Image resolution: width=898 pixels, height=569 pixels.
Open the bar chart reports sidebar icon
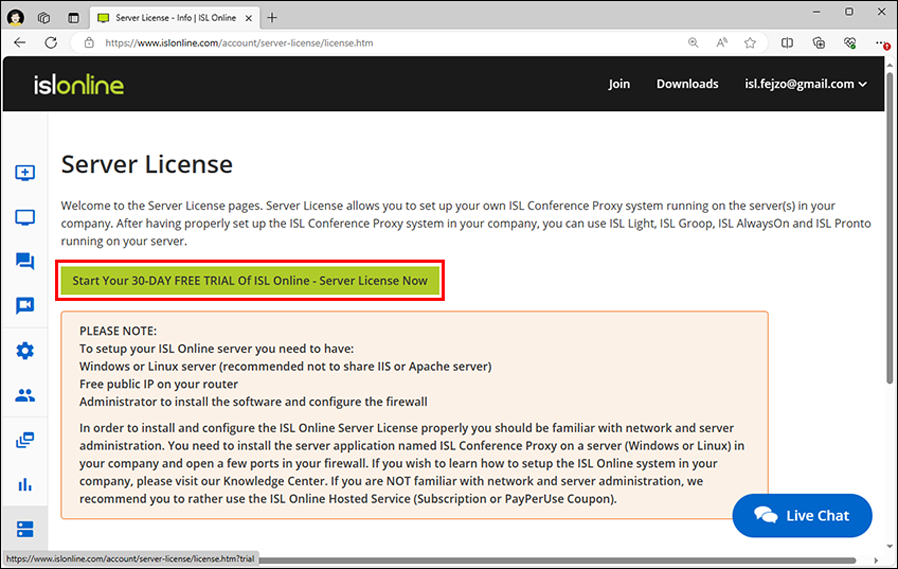pyautogui.click(x=25, y=484)
